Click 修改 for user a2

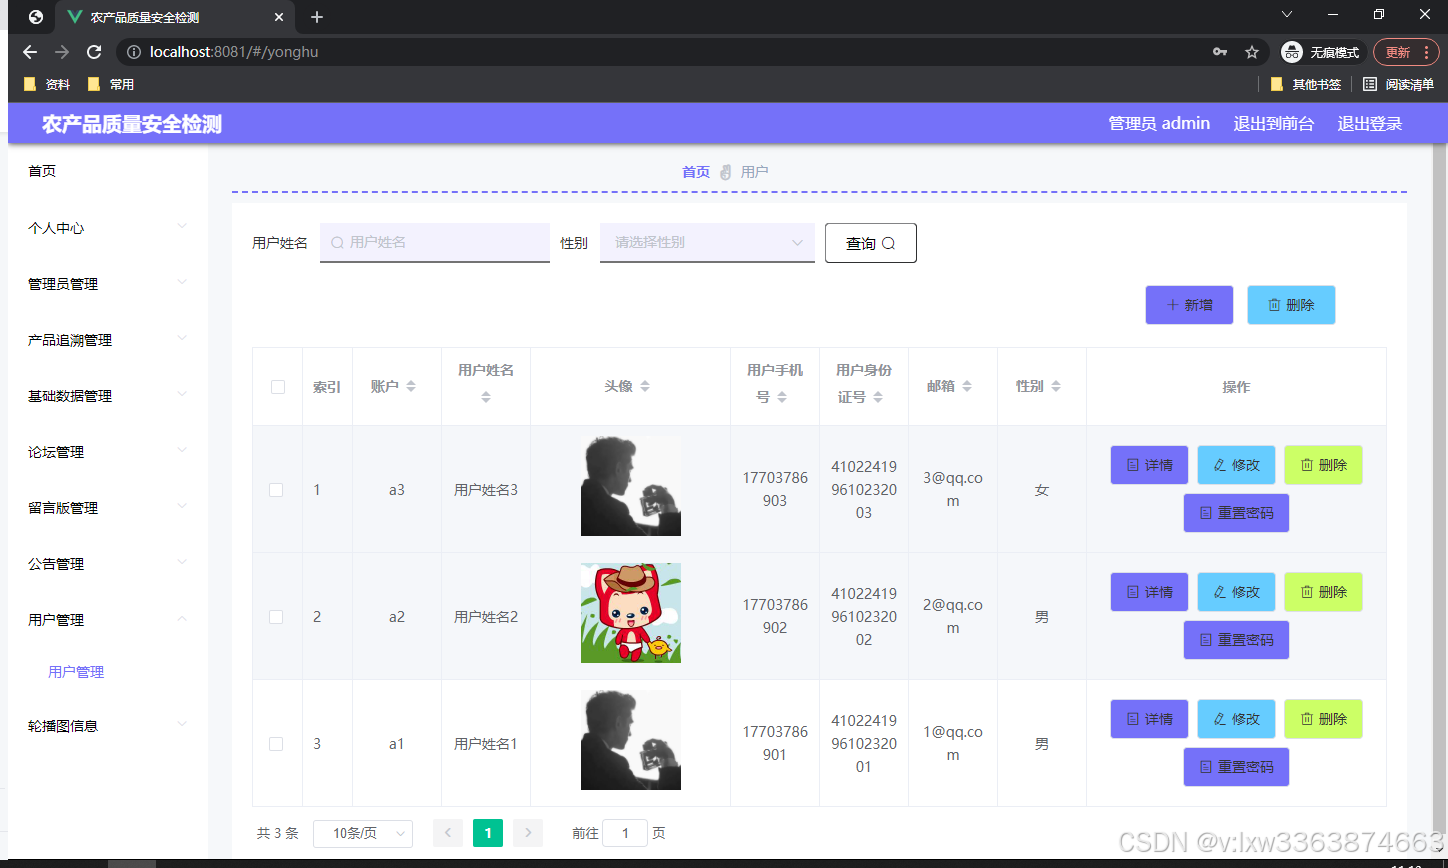pyautogui.click(x=1236, y=592)
